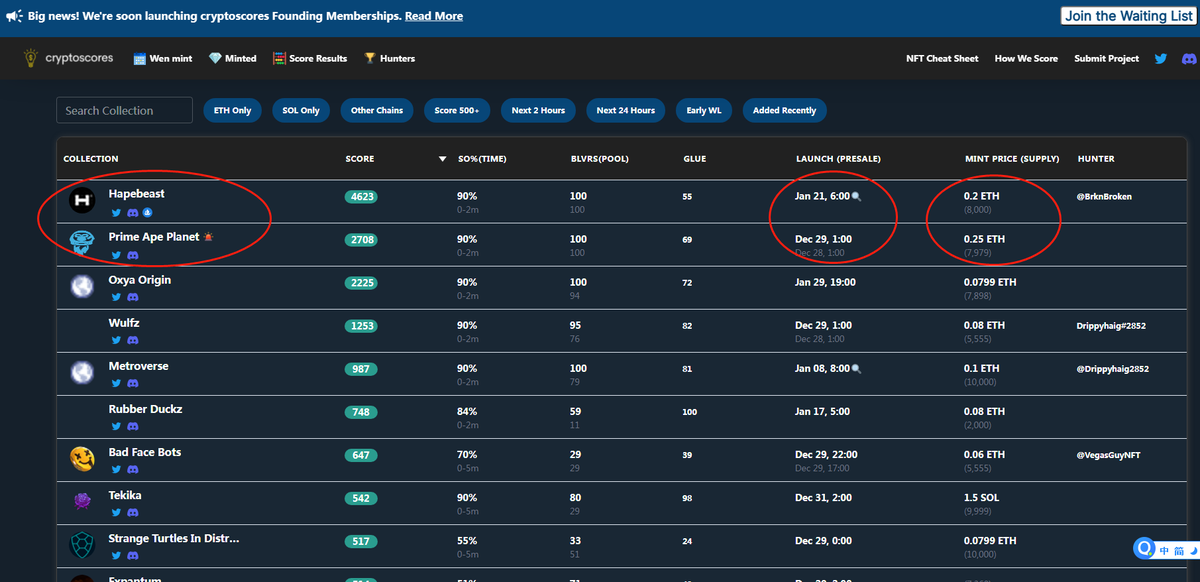Open hunter @VegasGuyNFT's profile link
The image size is (1200, 582).
(1108, 455)
